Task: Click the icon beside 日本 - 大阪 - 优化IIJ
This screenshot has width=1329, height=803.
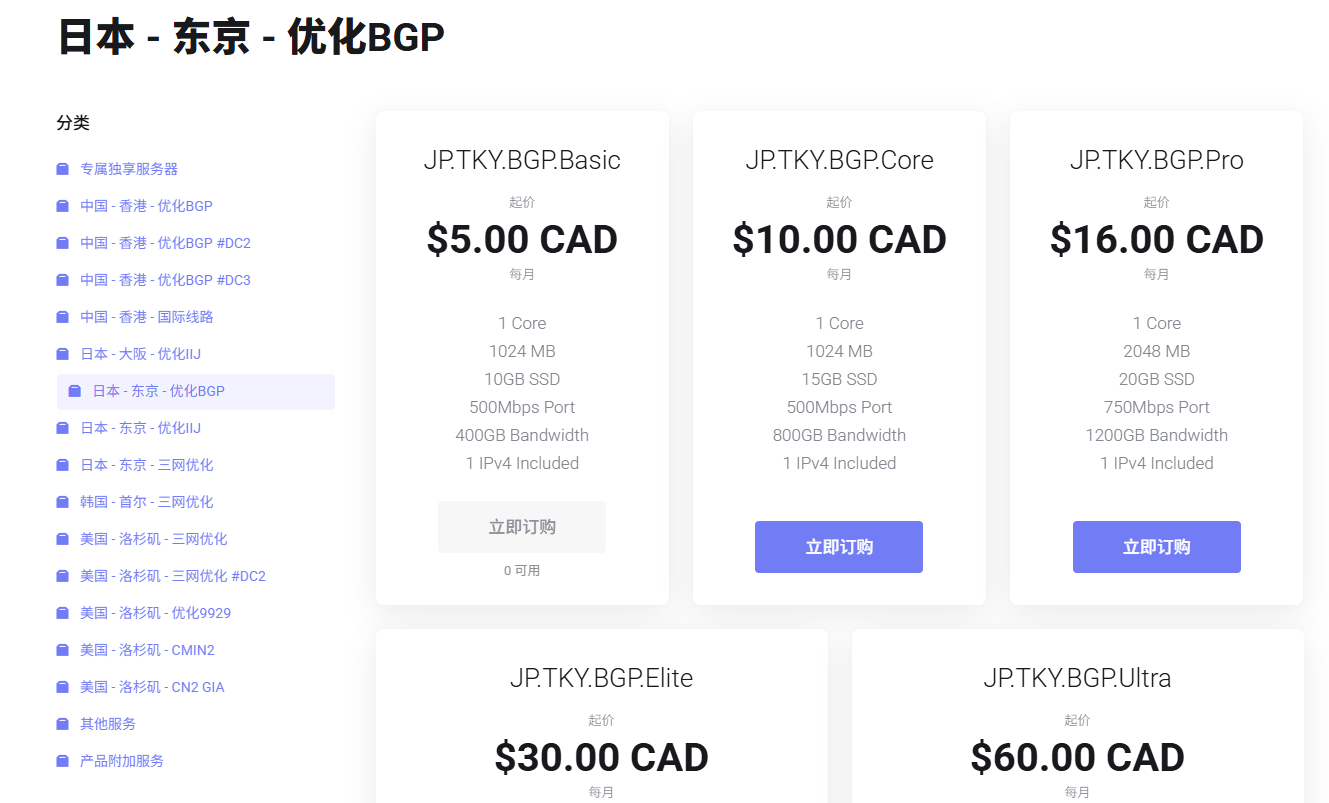Action: [x=63, y=354]
